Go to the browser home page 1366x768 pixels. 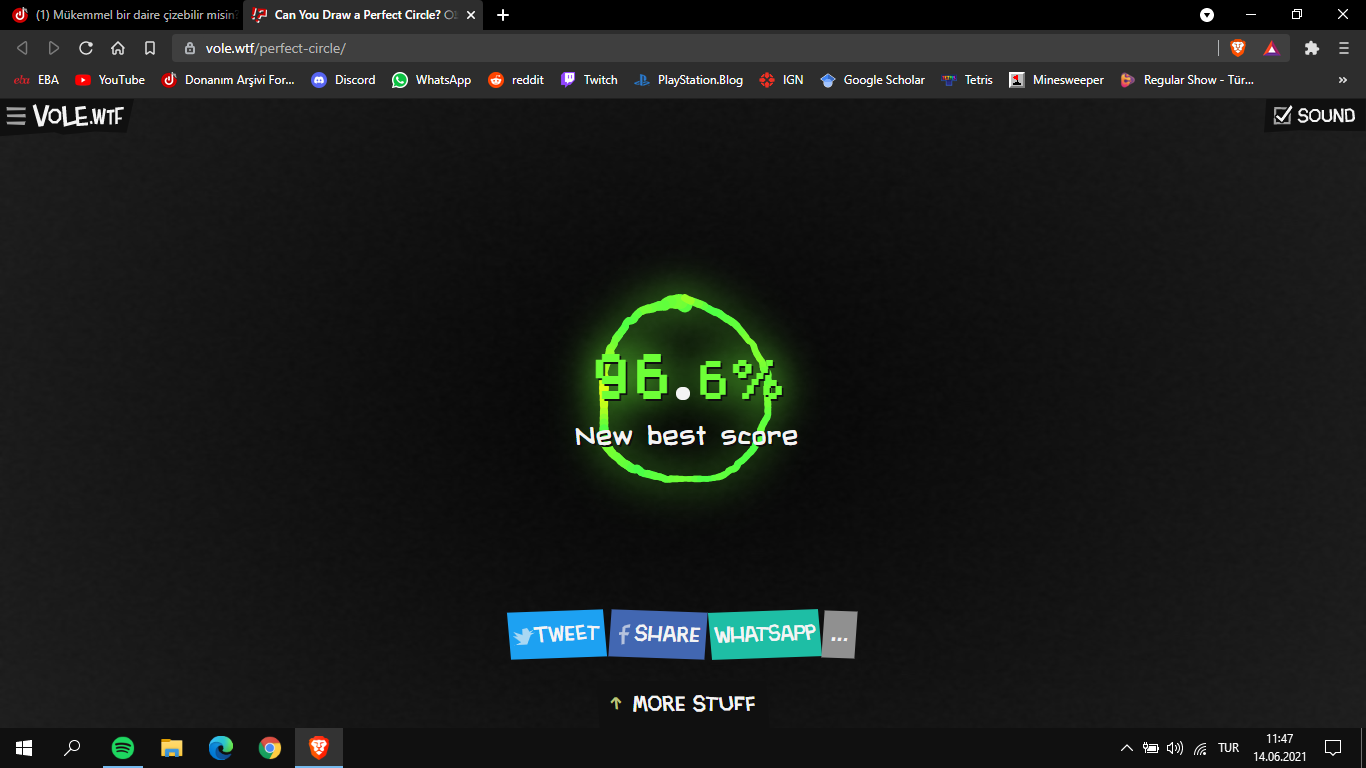(x=118, y=48)
